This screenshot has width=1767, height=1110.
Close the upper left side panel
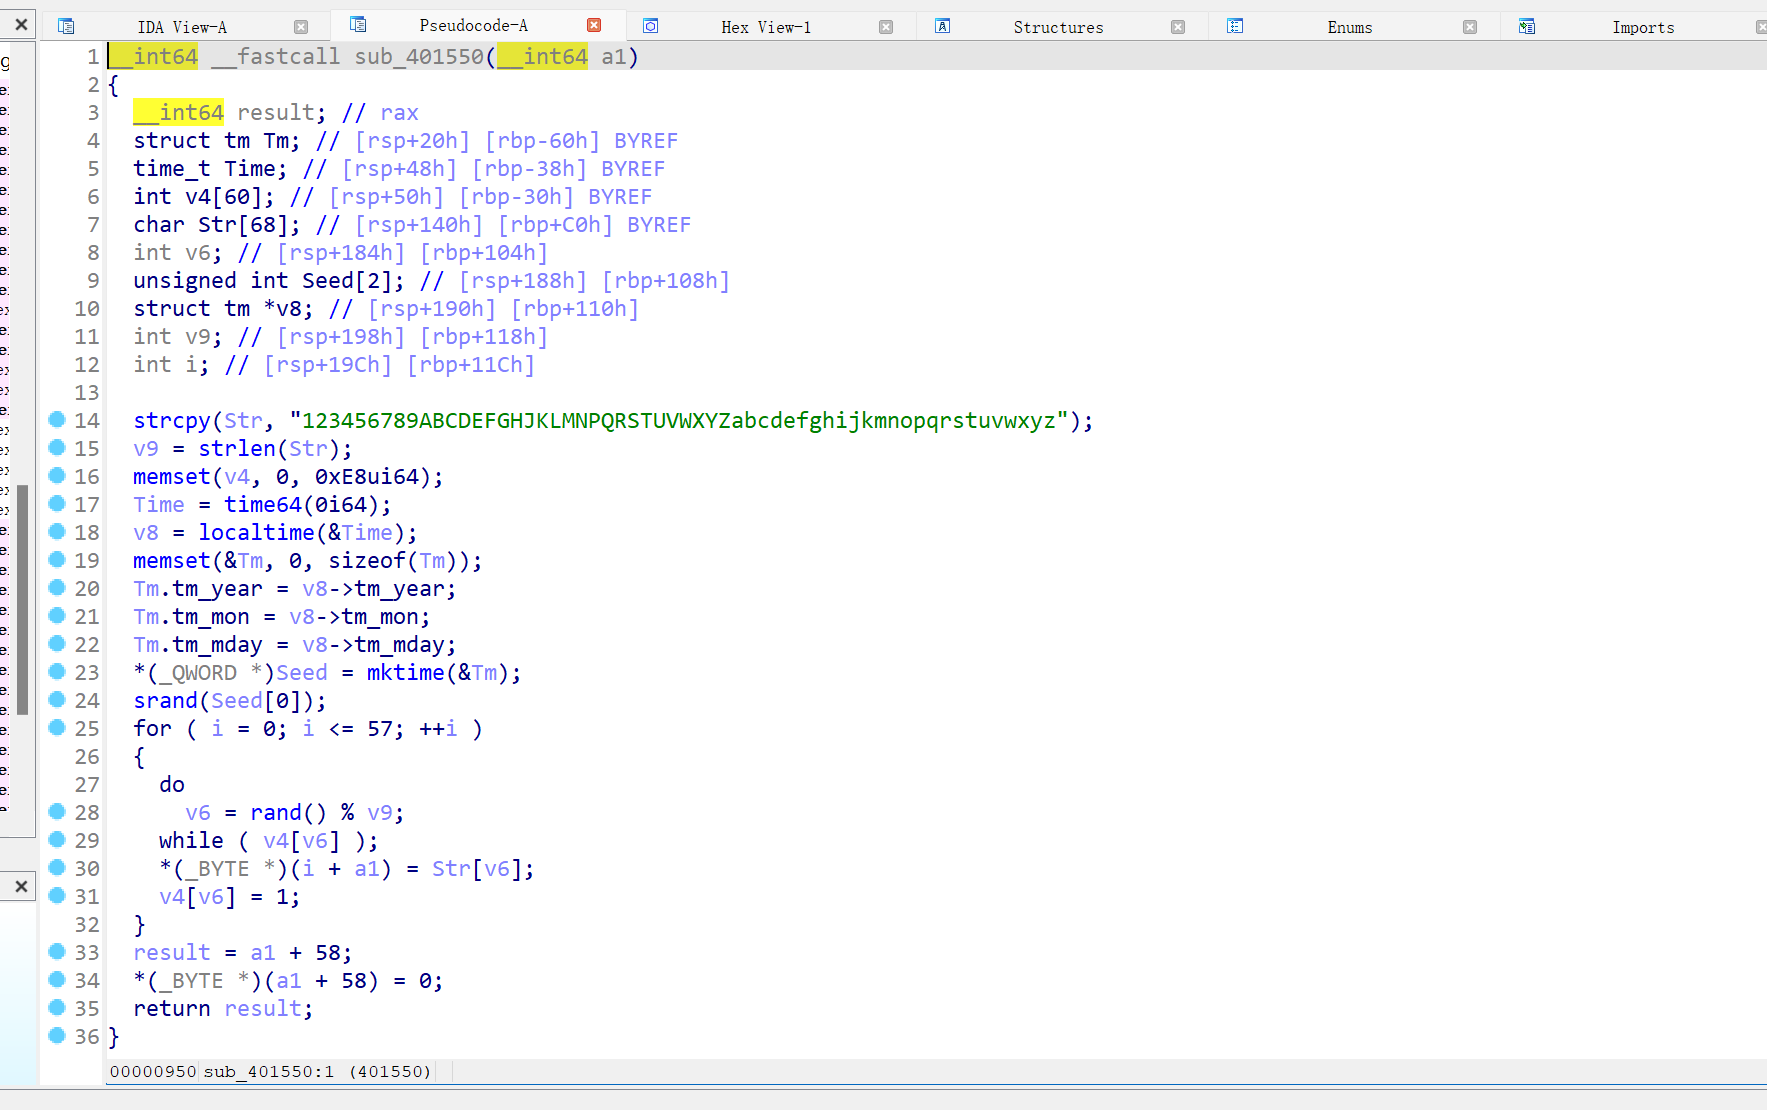(x=21, y=23)
